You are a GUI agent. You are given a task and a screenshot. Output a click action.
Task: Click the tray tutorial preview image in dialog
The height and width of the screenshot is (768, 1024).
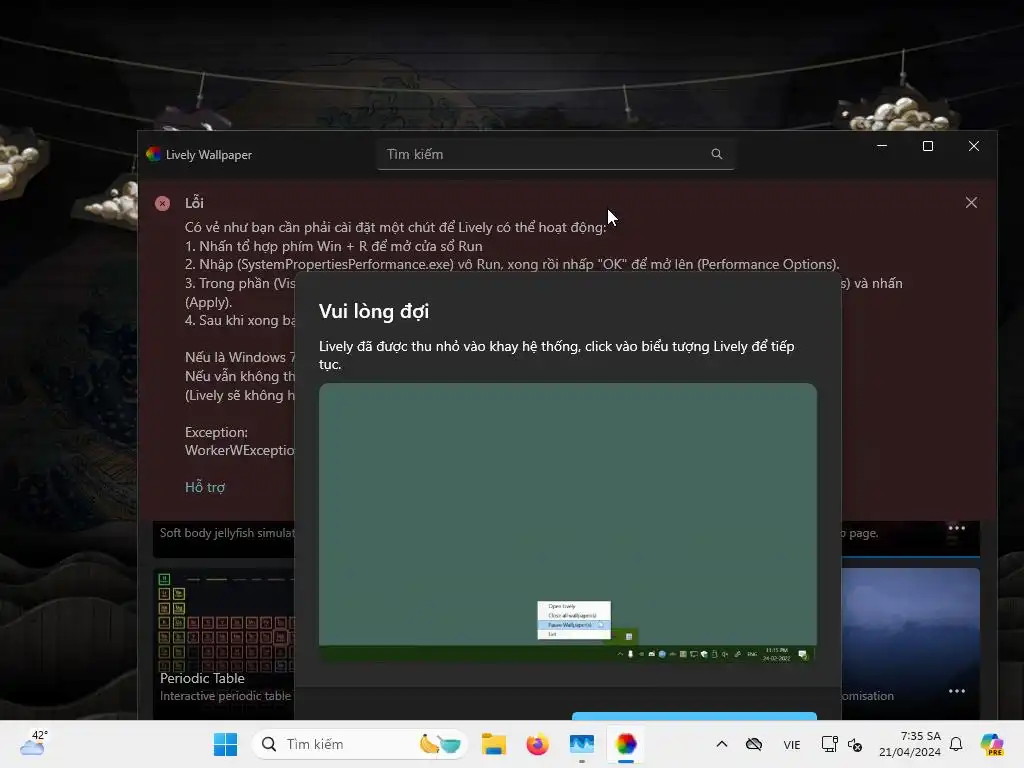point(568,522)
